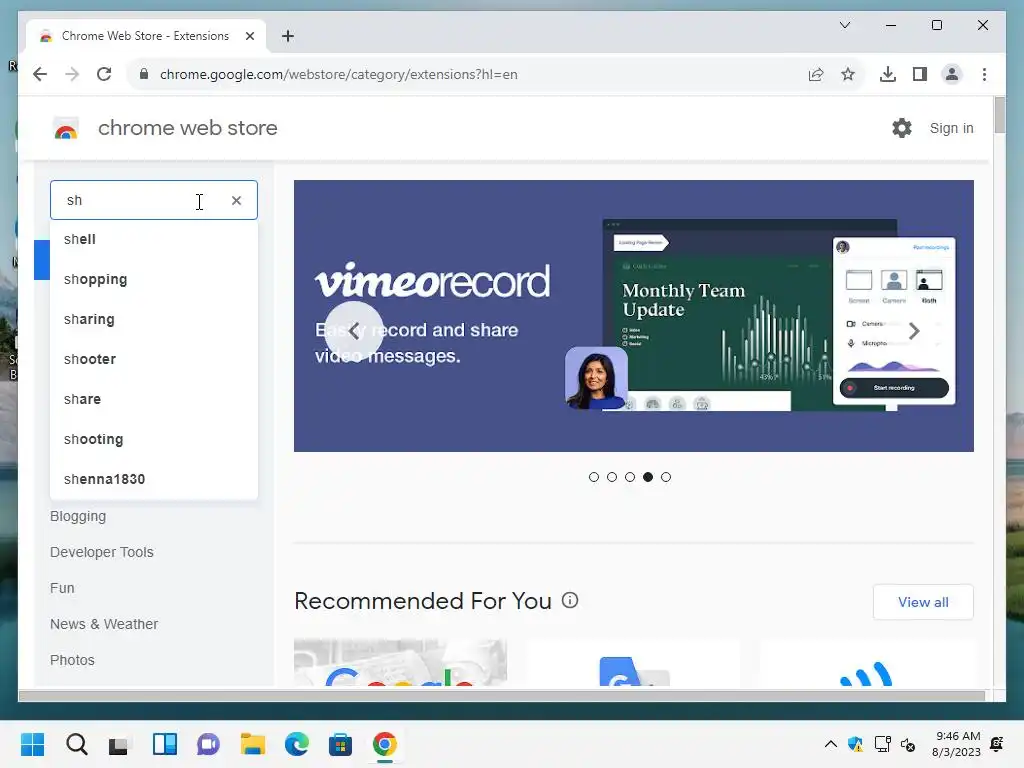Click the forward navigation arrow
The width and height of the screenshot is (1024, 768).
(72, 74)
